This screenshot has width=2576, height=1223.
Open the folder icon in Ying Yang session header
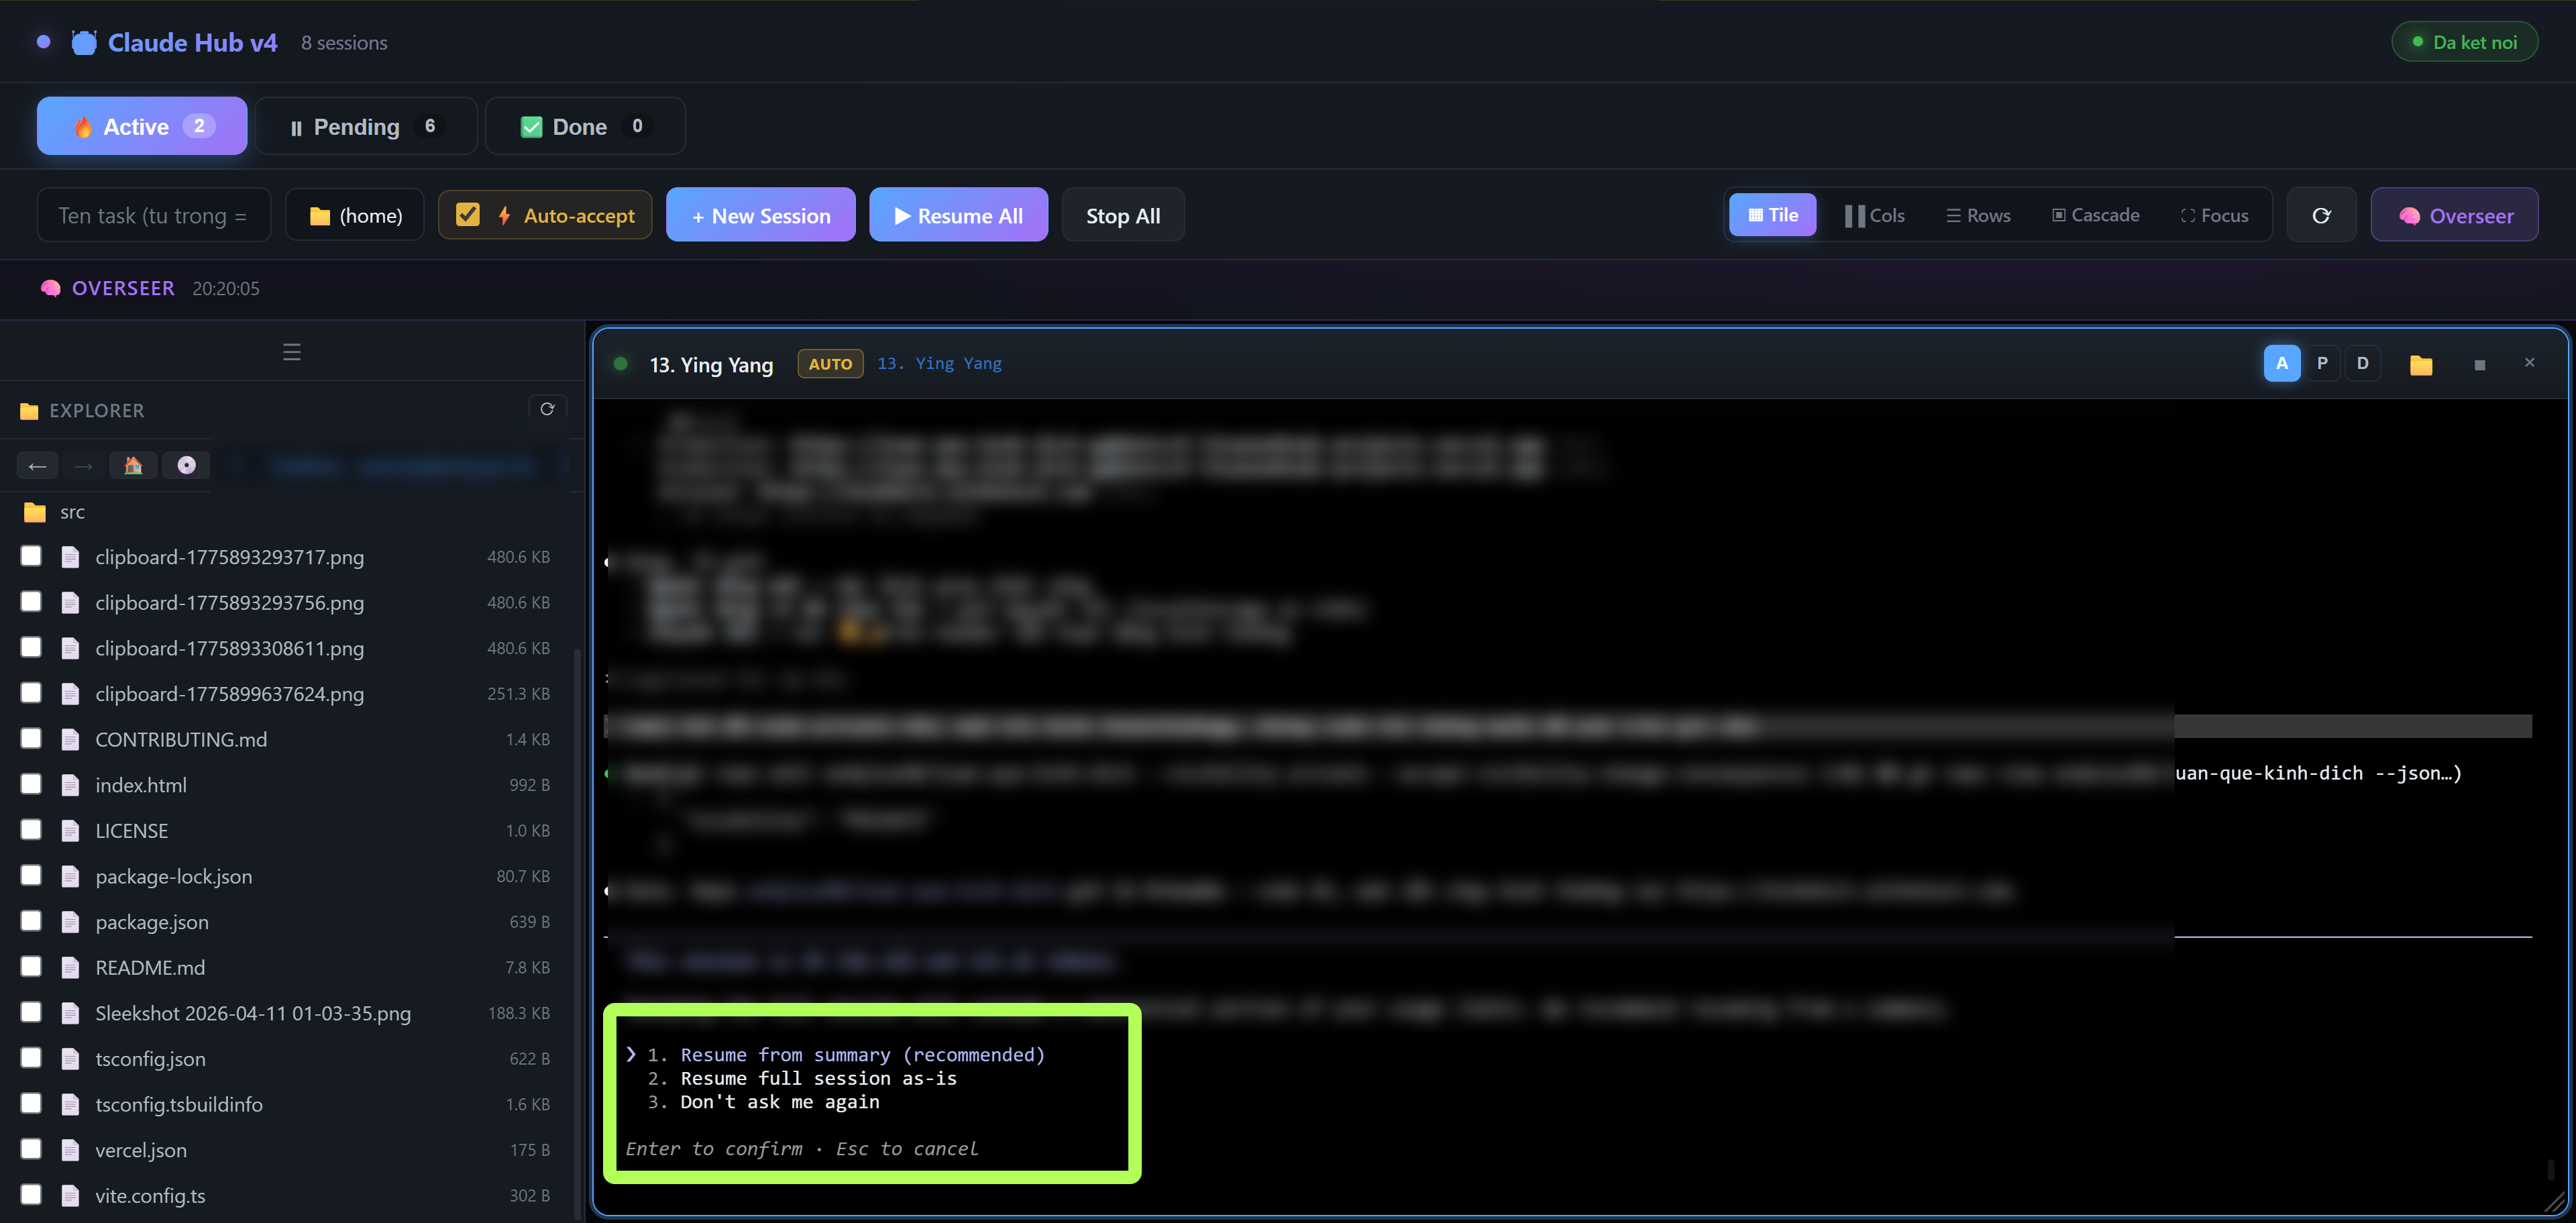click(x=2420, y=364)
